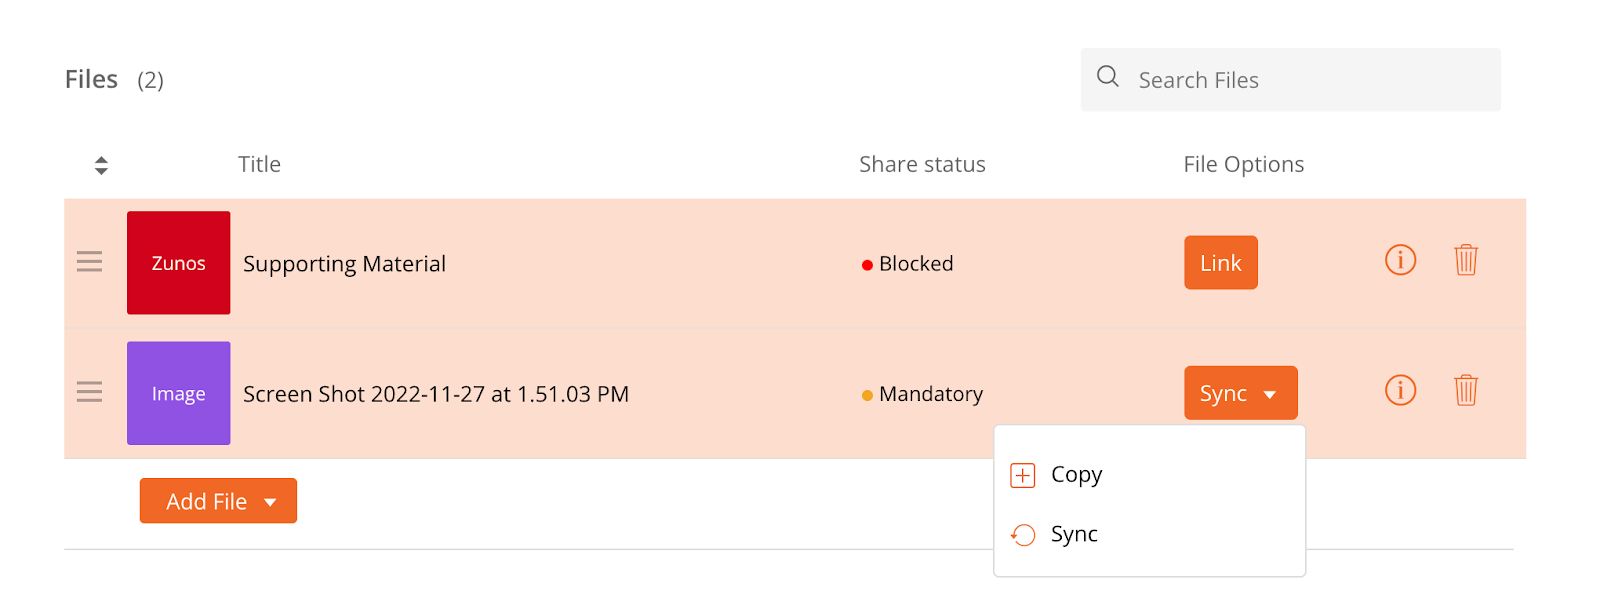Toggle the sort order arrows in header
Viewport: 1600px width, 609px height.
click(x=101, y=165)
